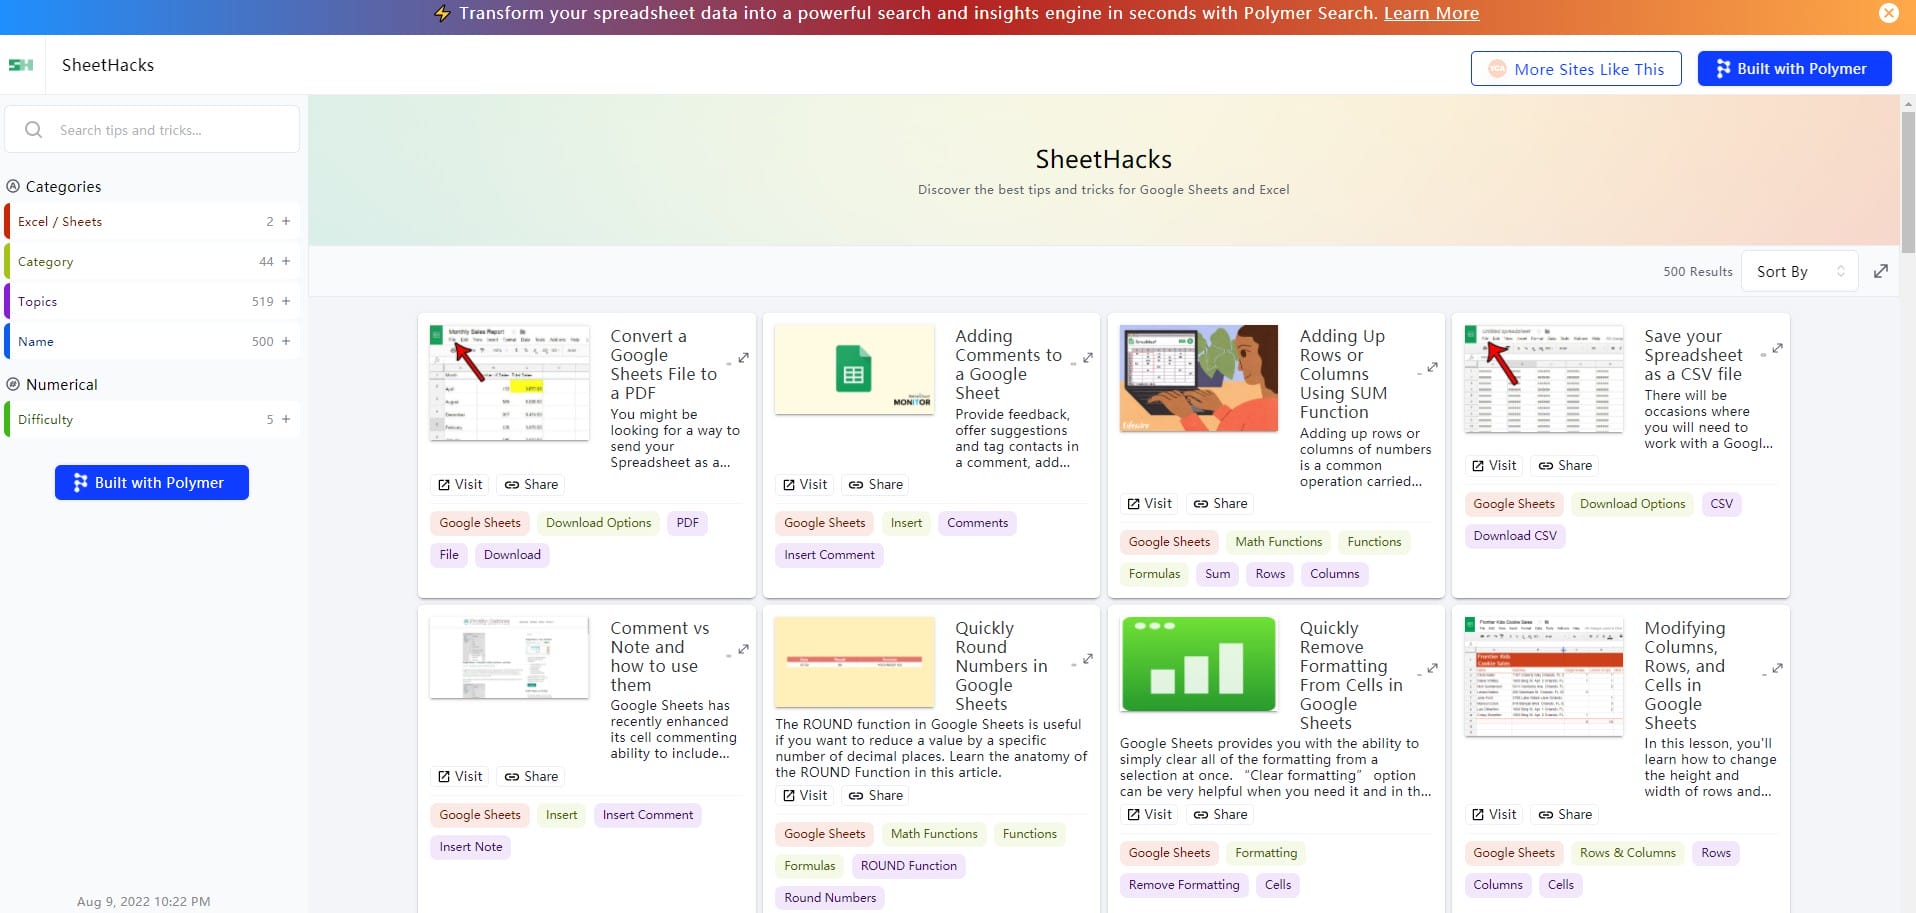
Task: Visit the Comment vs Note article
Action: coord(460,777)
